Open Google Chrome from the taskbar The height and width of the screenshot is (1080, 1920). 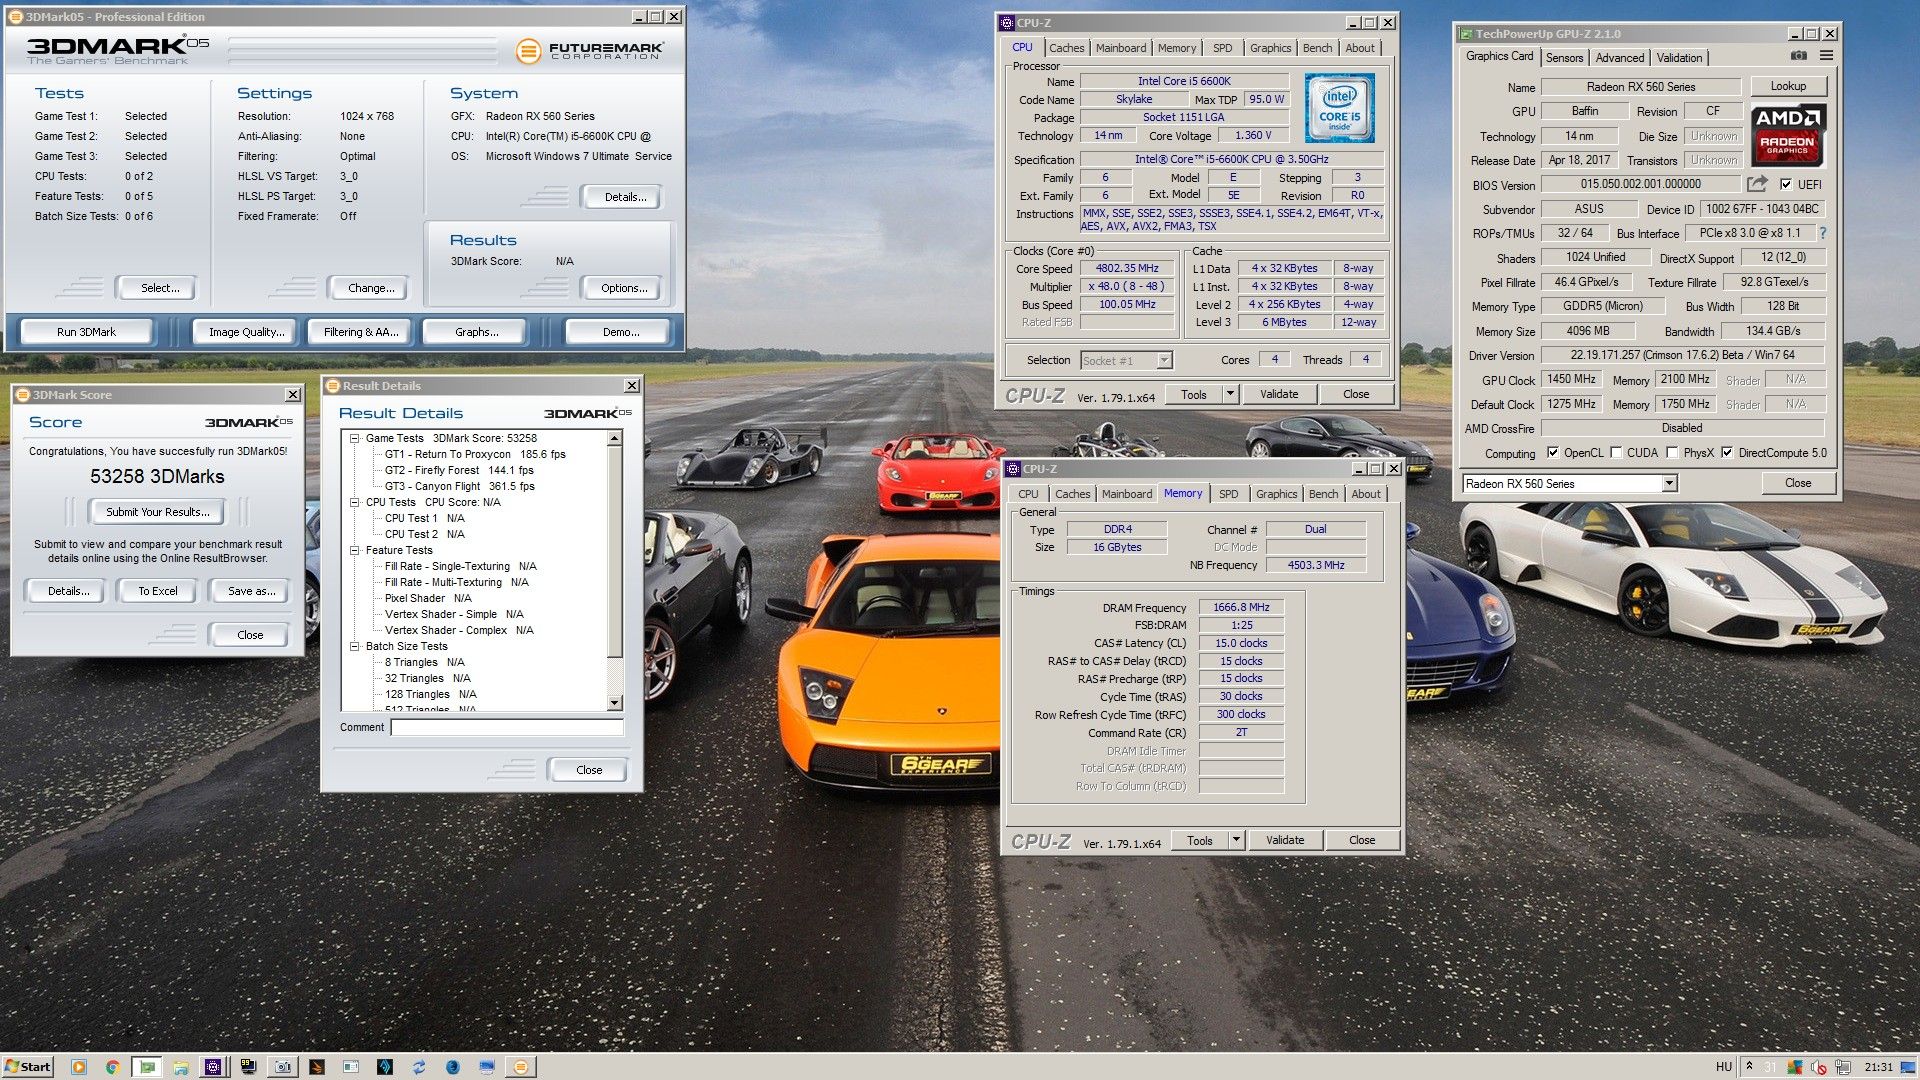(x=113, y=1067)
